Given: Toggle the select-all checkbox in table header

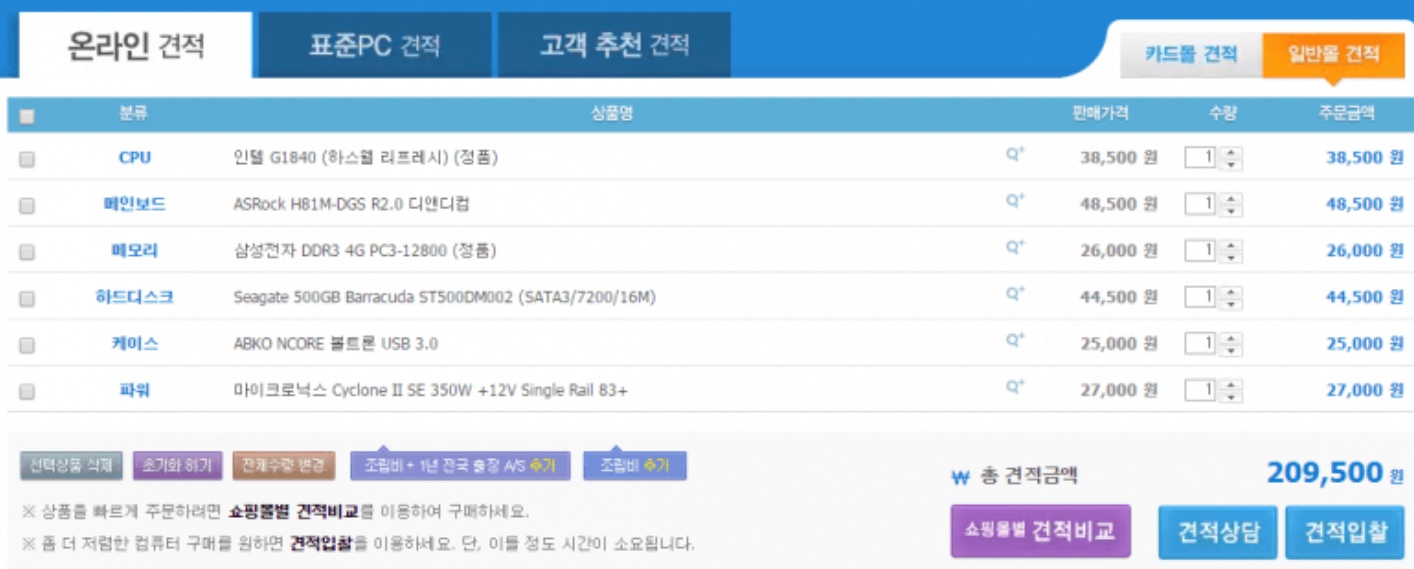Looking at the screenshot, I should (27, 116).
